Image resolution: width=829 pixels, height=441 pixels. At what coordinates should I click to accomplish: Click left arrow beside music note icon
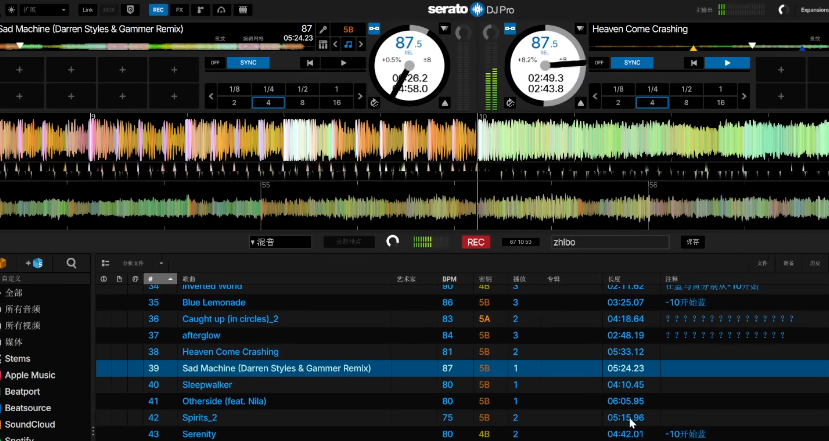tap(335, 44)
